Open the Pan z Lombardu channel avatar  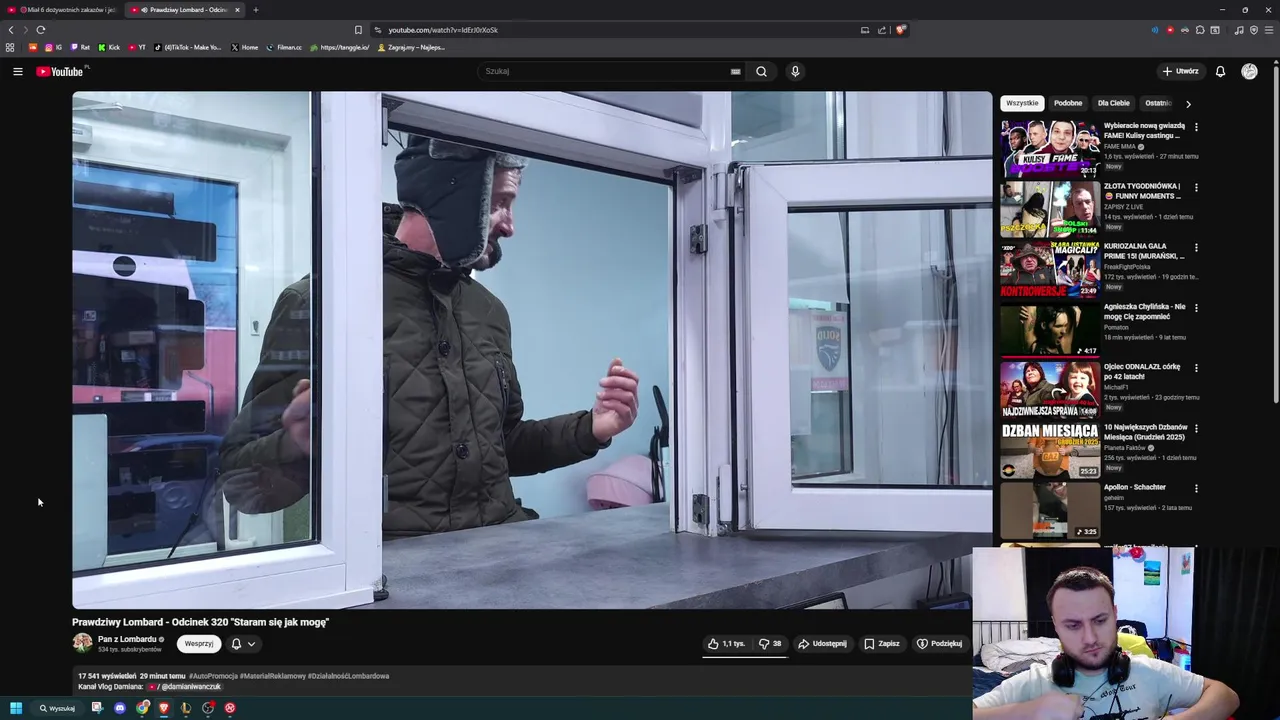pyautogui.click(x=82, y=643)
